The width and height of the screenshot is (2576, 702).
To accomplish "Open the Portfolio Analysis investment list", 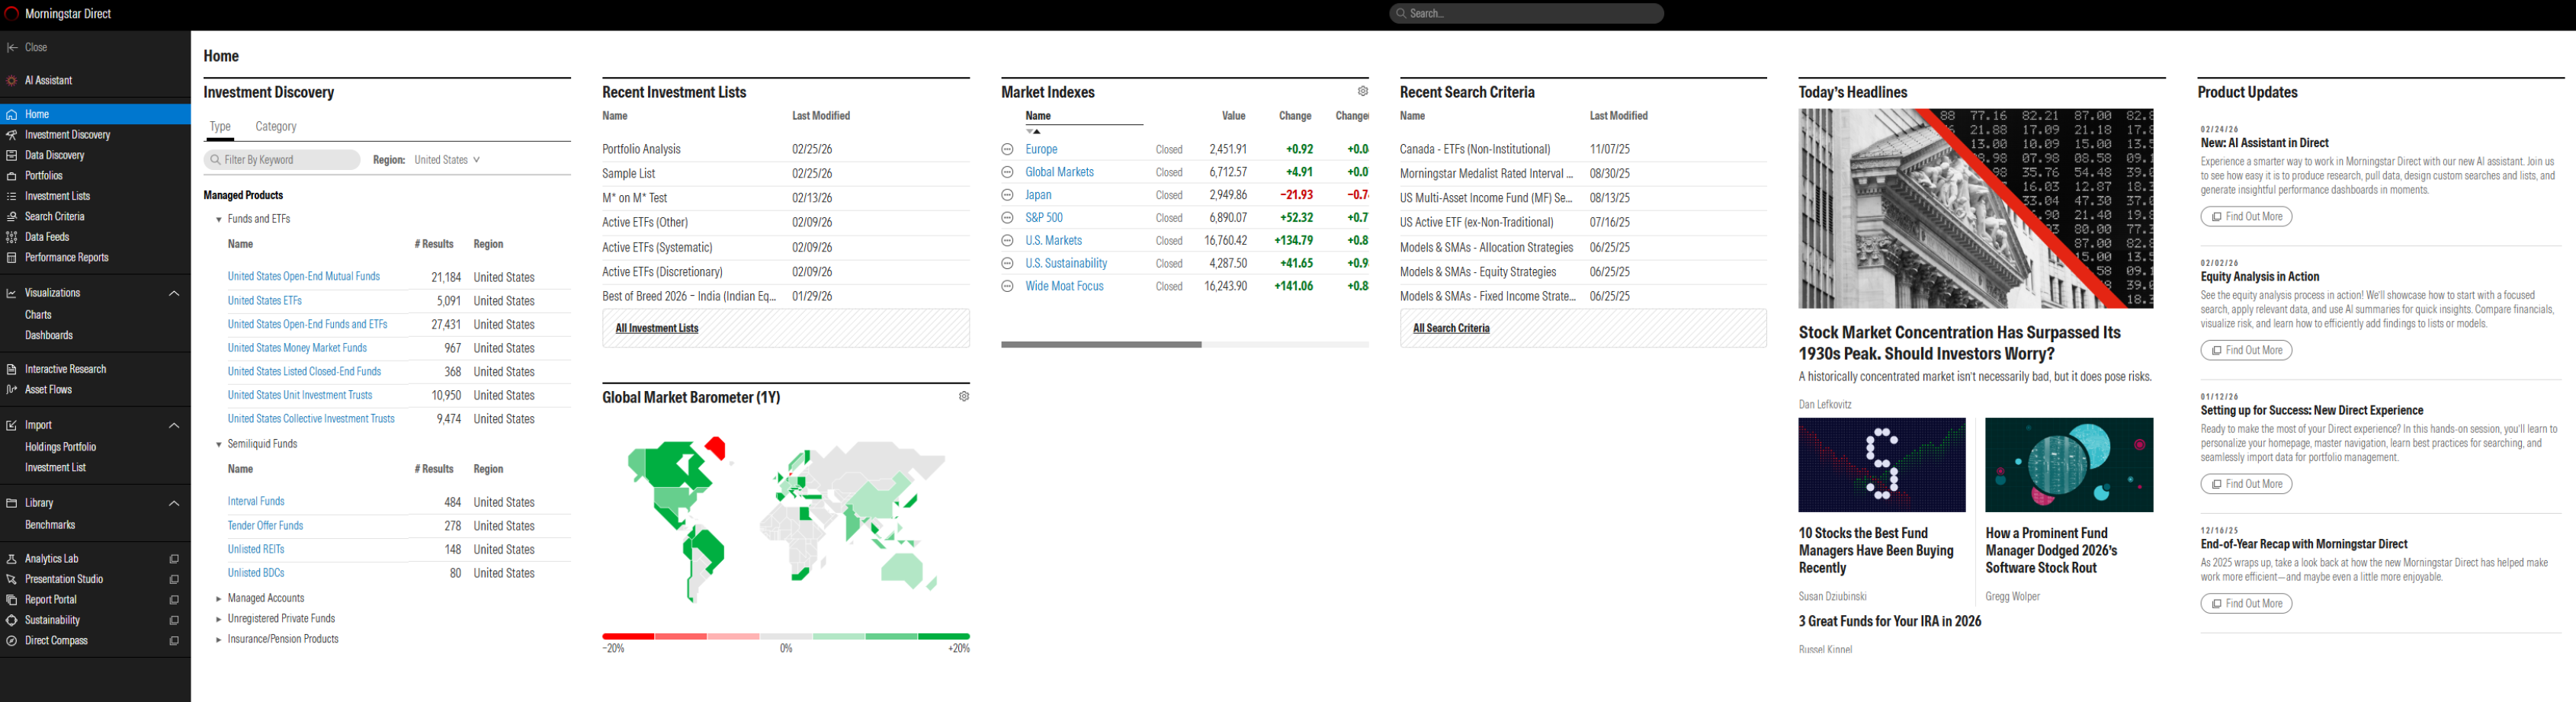I will click(x=641, y=150).
